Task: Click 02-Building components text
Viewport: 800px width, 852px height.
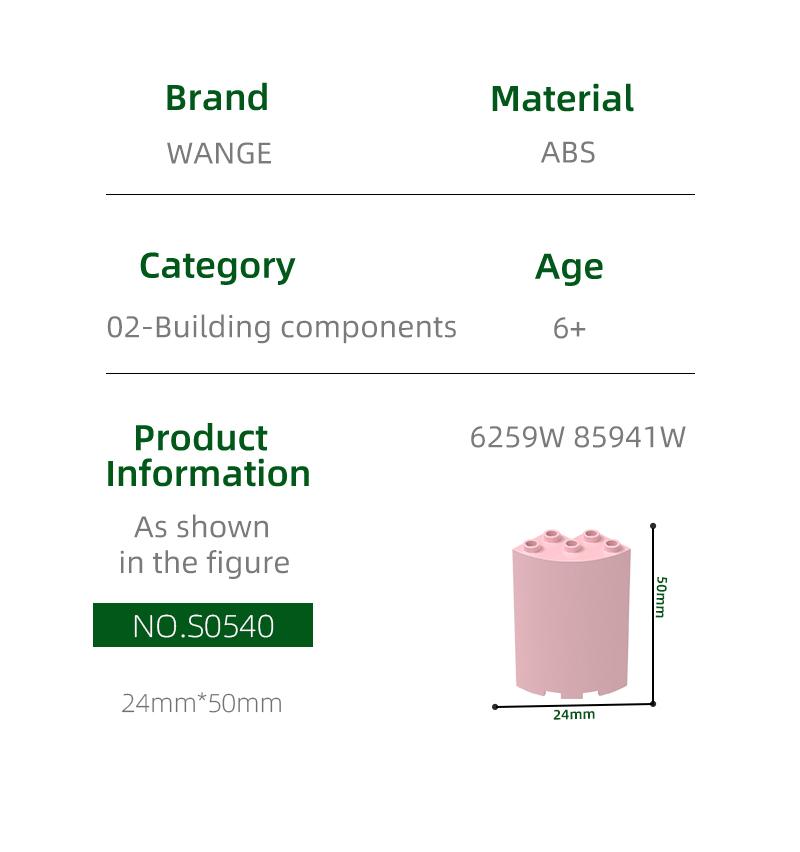Action: pyautogui.click(x=282, y=328)
